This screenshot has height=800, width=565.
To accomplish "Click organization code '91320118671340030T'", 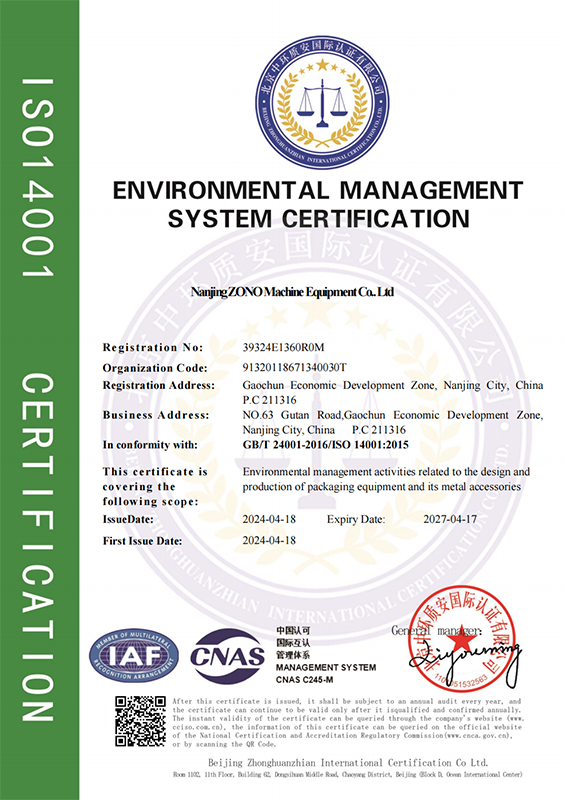I will pyautogui.click(x=294, y=367).
